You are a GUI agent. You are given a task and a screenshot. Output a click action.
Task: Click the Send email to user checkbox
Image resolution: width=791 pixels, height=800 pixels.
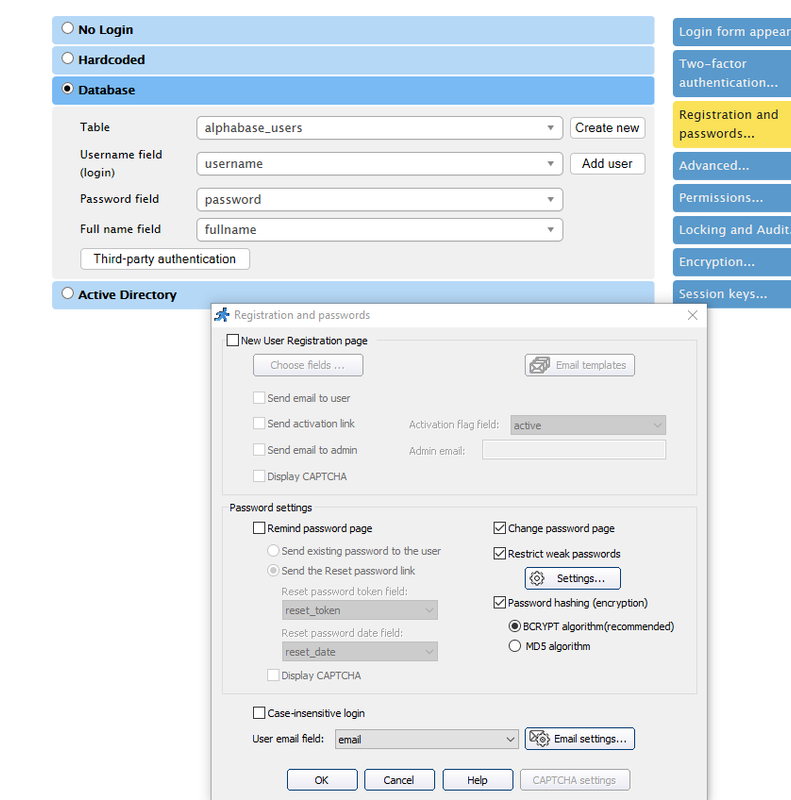(x=259, y=397)
